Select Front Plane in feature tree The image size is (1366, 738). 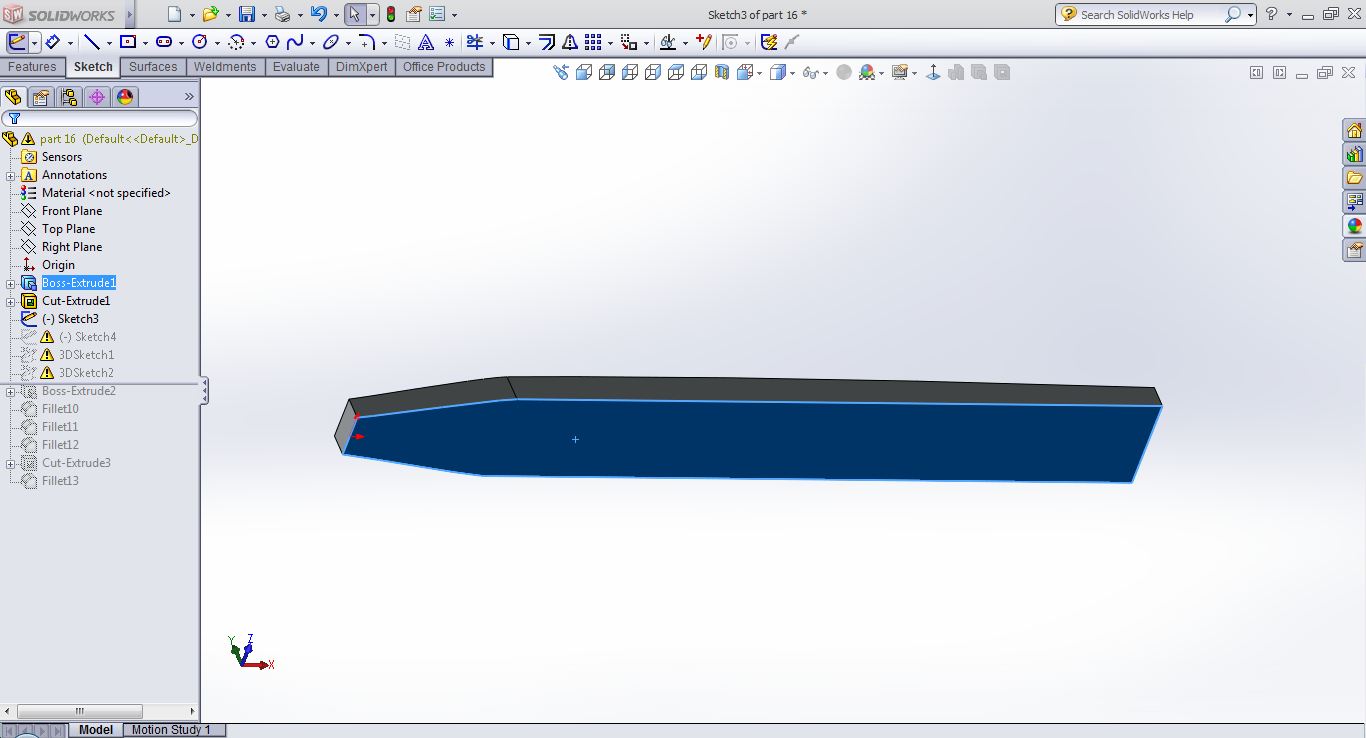(71, 211)
